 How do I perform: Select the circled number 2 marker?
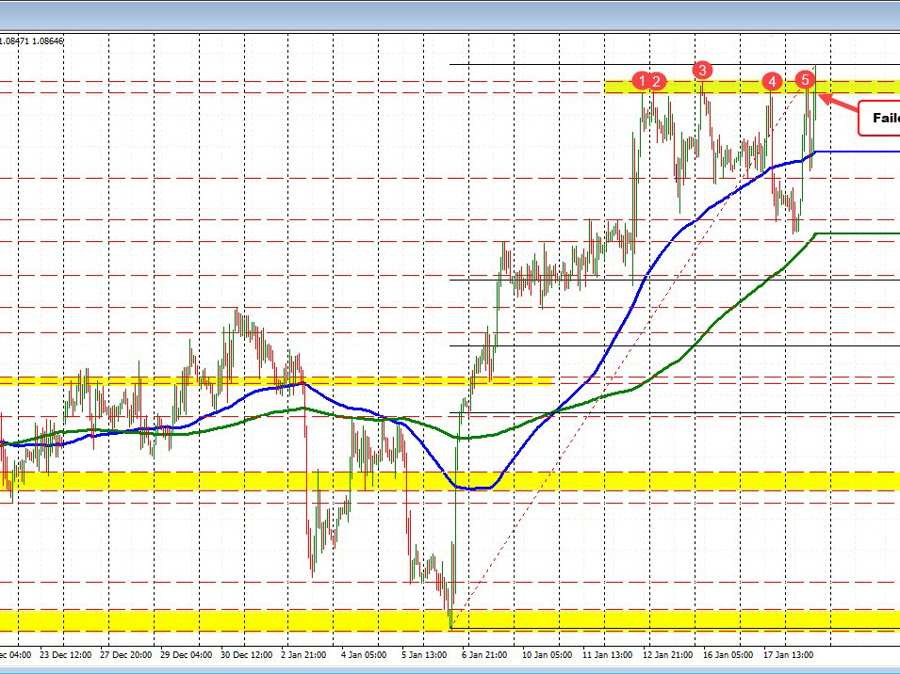point(656,82)
